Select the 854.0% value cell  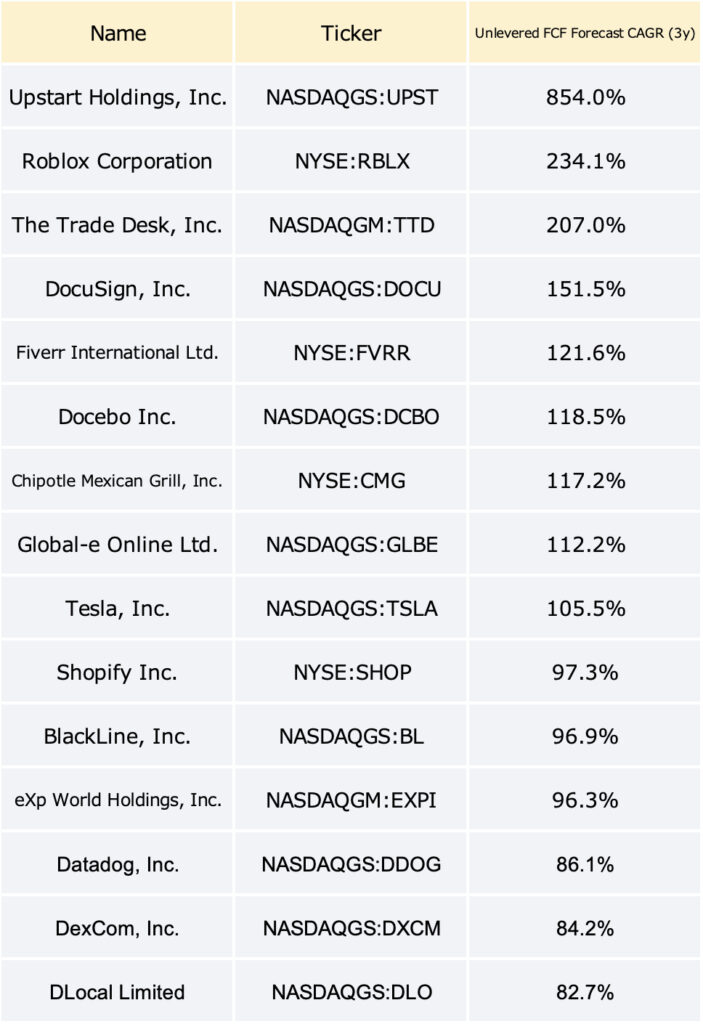coord(585,97)
